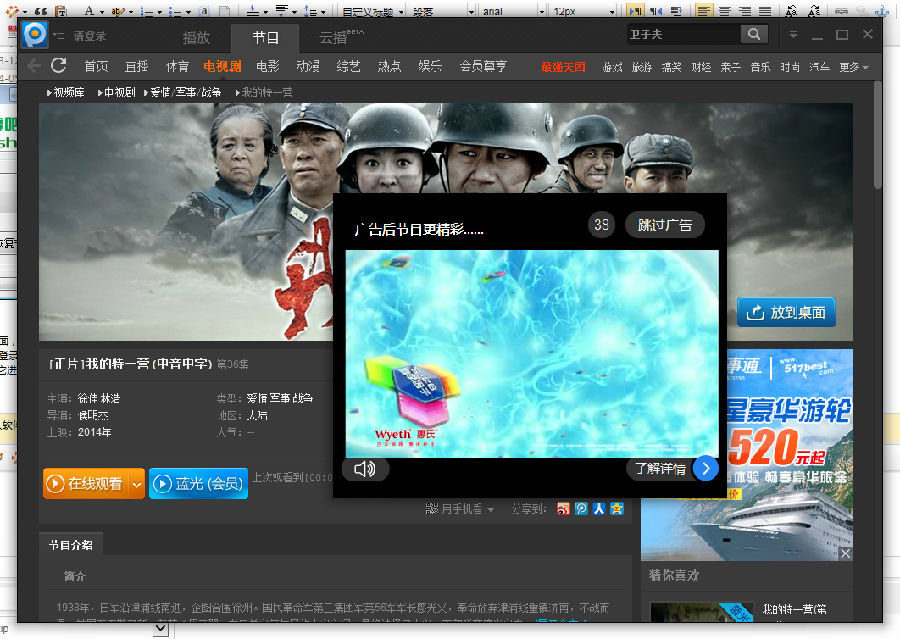Click the blue arrow next to 了解详情
Screen dimensions: 900x639
pyautogui.click(x=706, y=468)
